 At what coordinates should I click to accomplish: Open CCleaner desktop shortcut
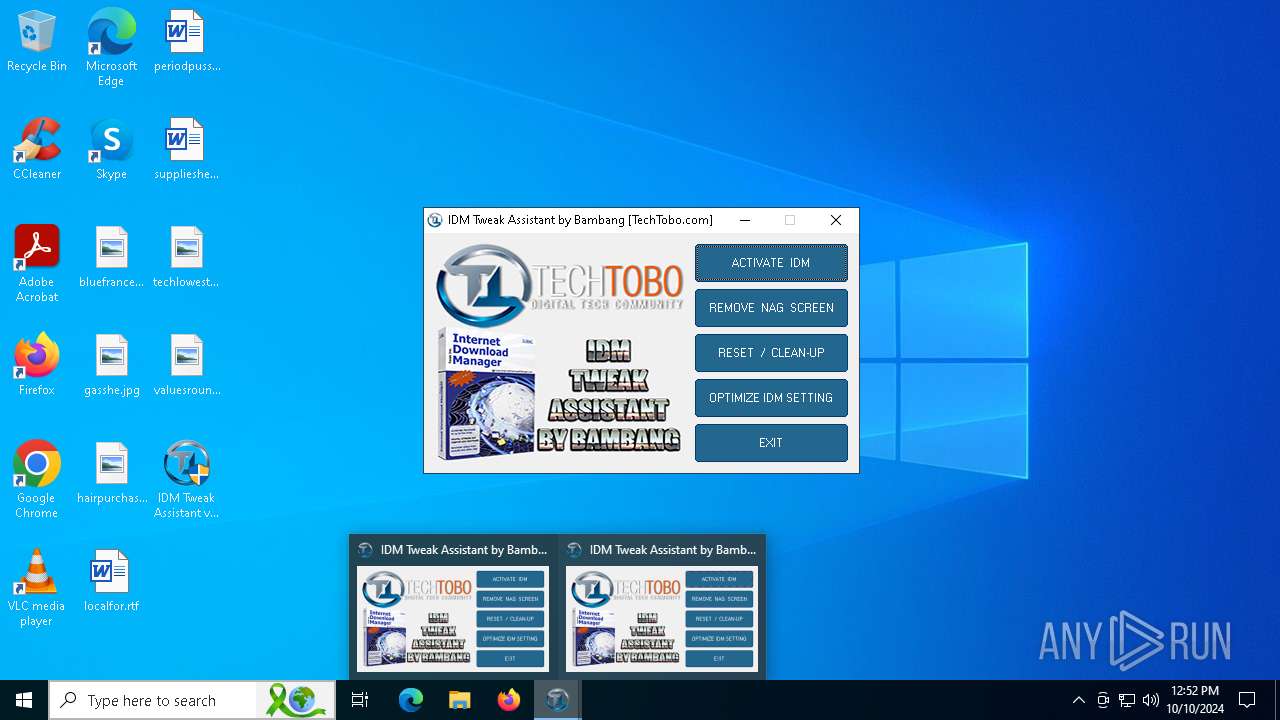(37, 150)
